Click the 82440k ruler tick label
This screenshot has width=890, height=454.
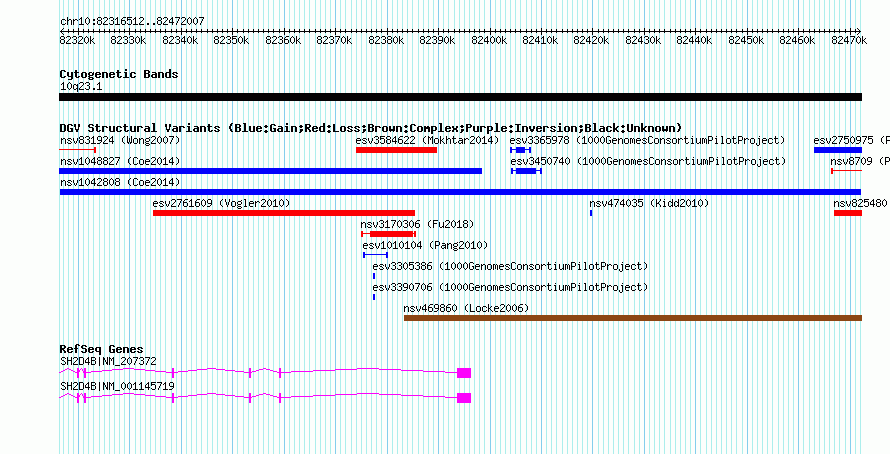point(694,40)
